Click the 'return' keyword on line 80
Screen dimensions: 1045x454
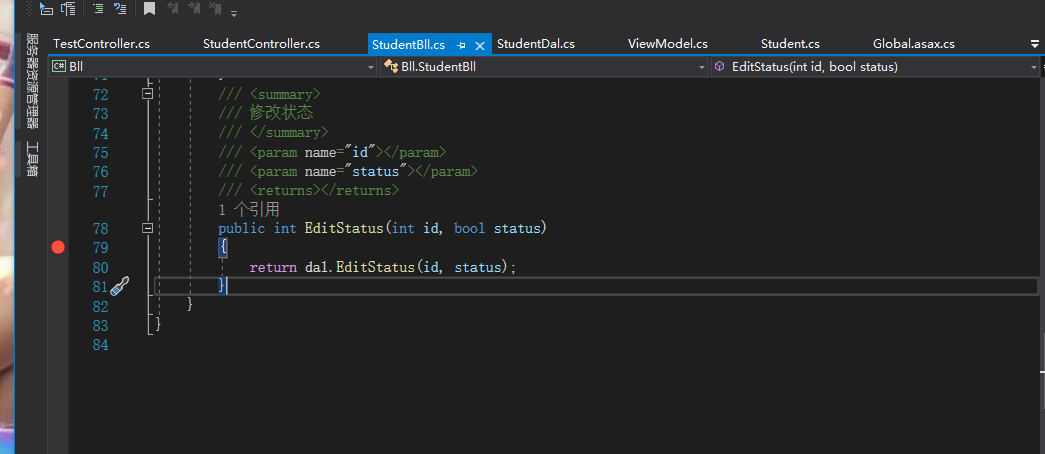(273, 267)
